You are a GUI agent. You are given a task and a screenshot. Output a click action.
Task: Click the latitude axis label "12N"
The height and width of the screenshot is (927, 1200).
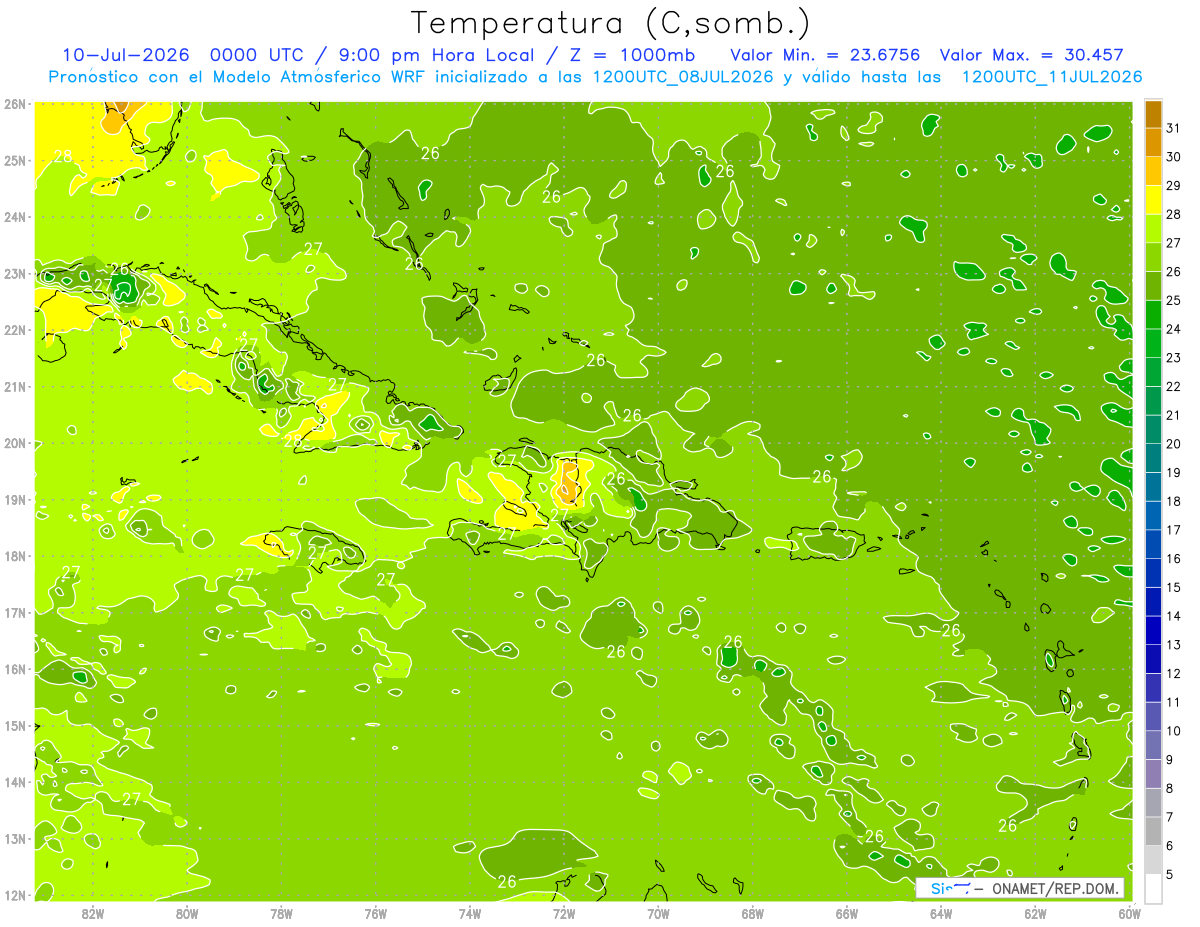[14, 895]
